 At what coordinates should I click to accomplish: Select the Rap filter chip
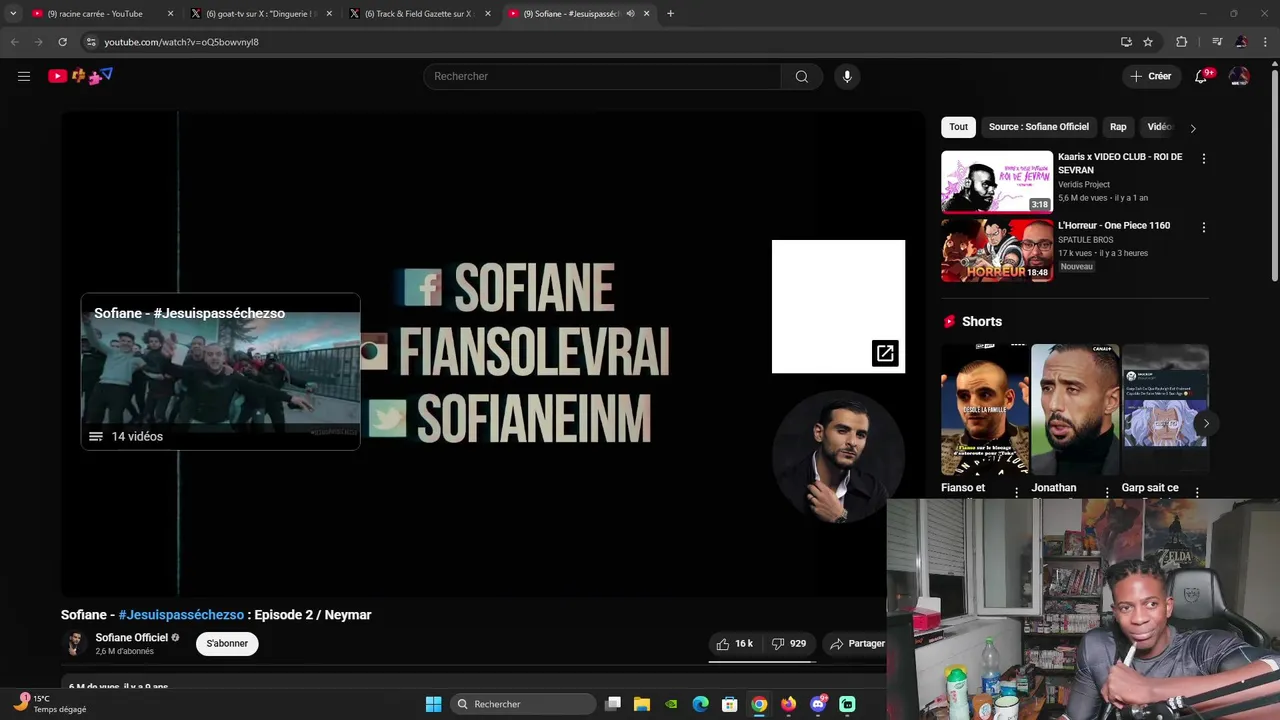tap(1118, 127)
